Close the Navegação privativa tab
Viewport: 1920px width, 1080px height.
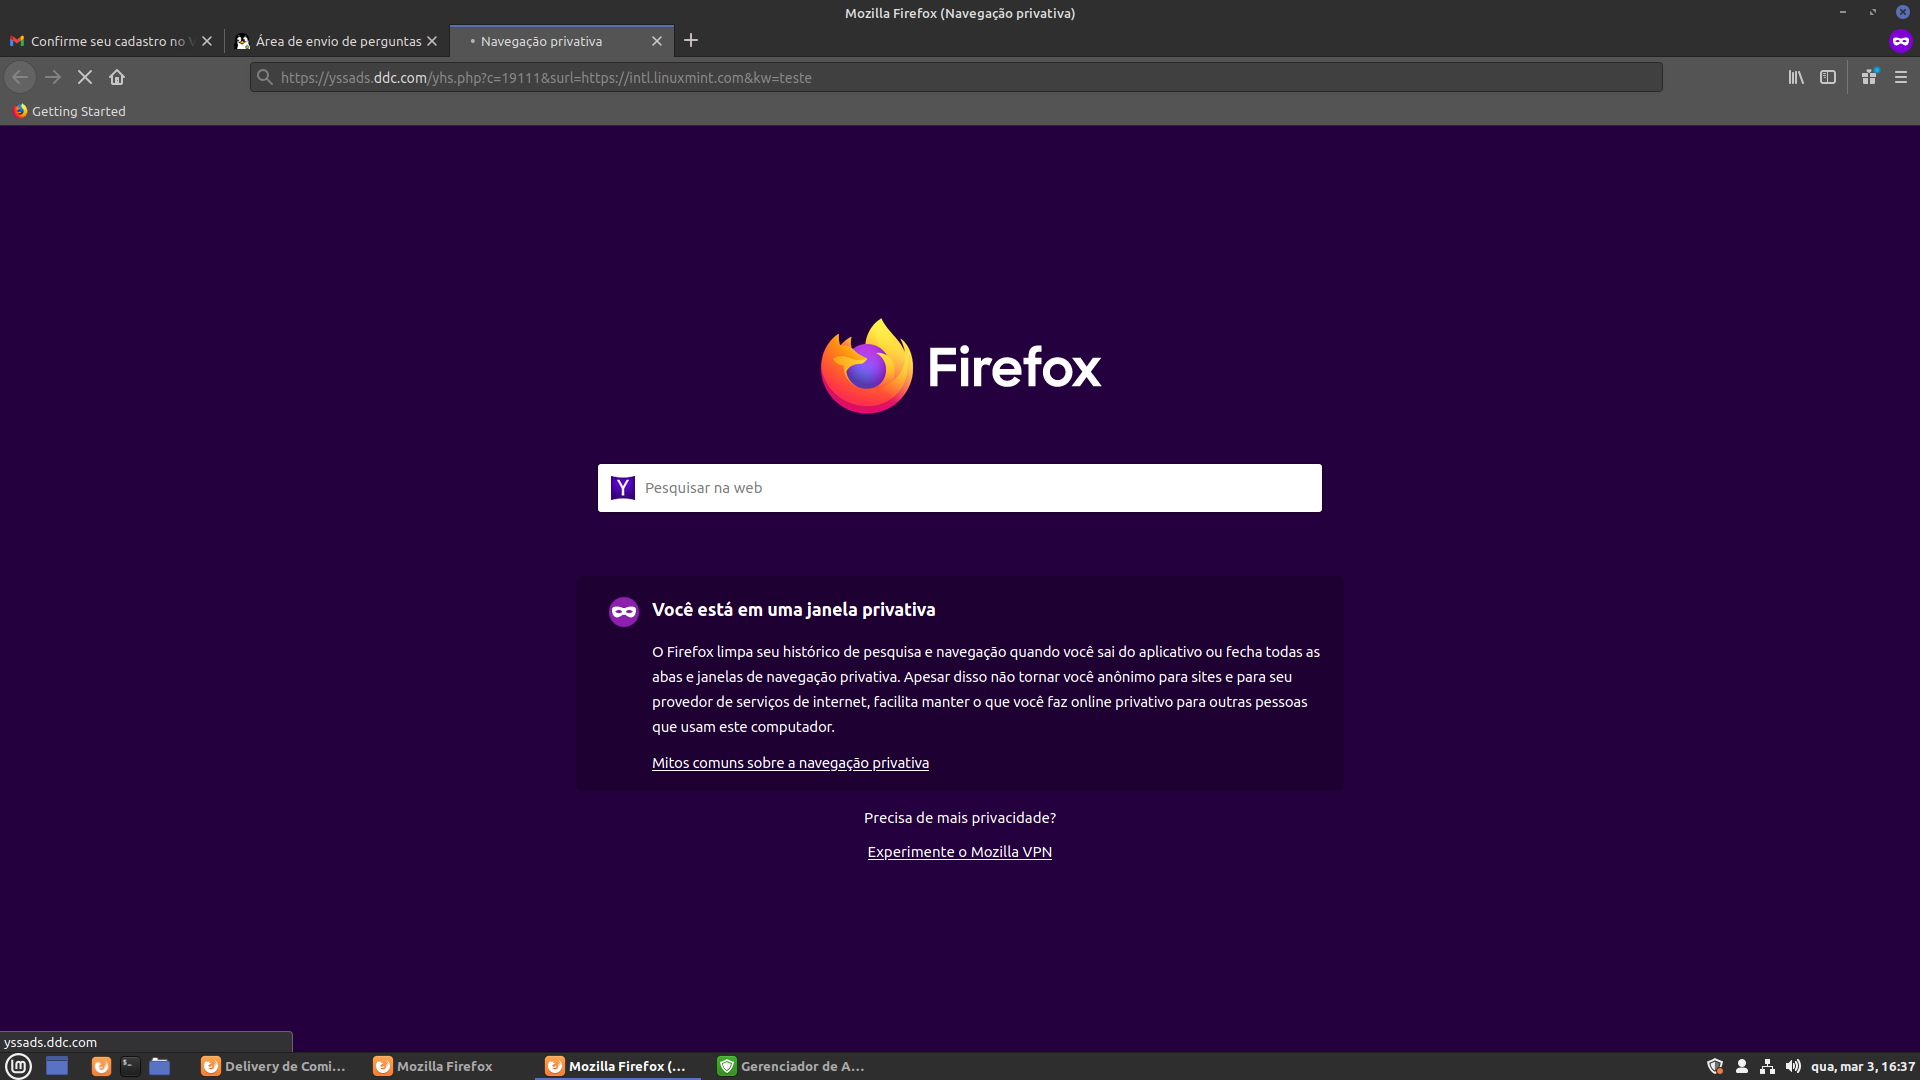657,41
